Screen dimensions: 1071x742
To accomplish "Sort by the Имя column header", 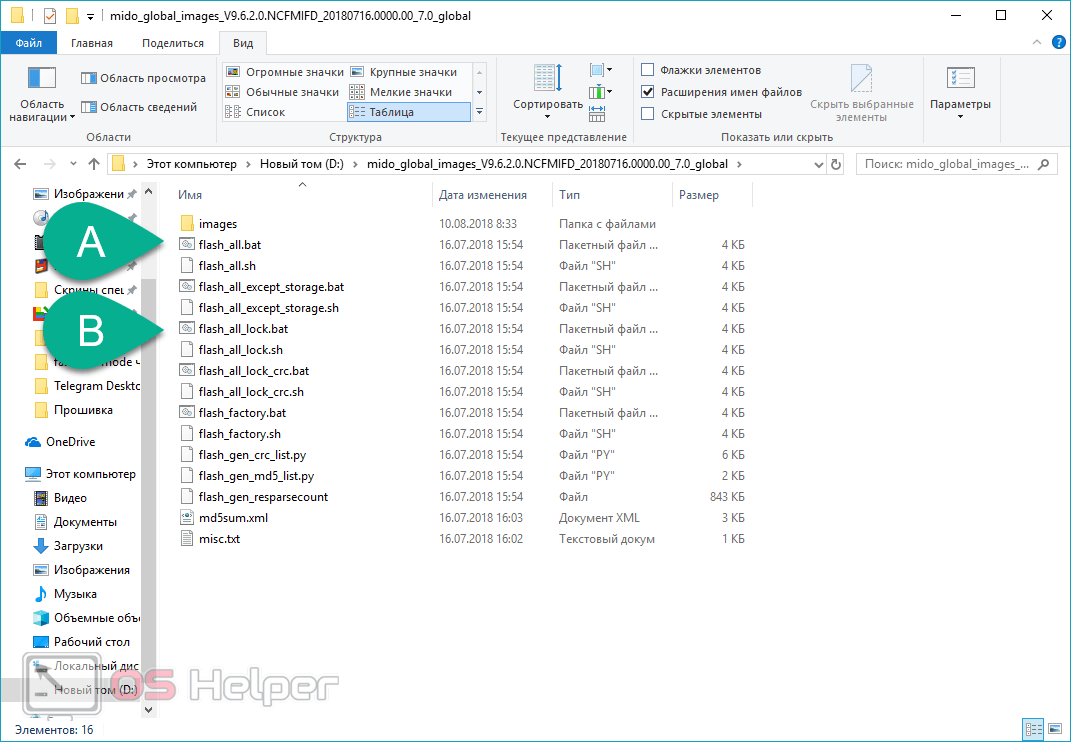I will (x=303, y=195).
